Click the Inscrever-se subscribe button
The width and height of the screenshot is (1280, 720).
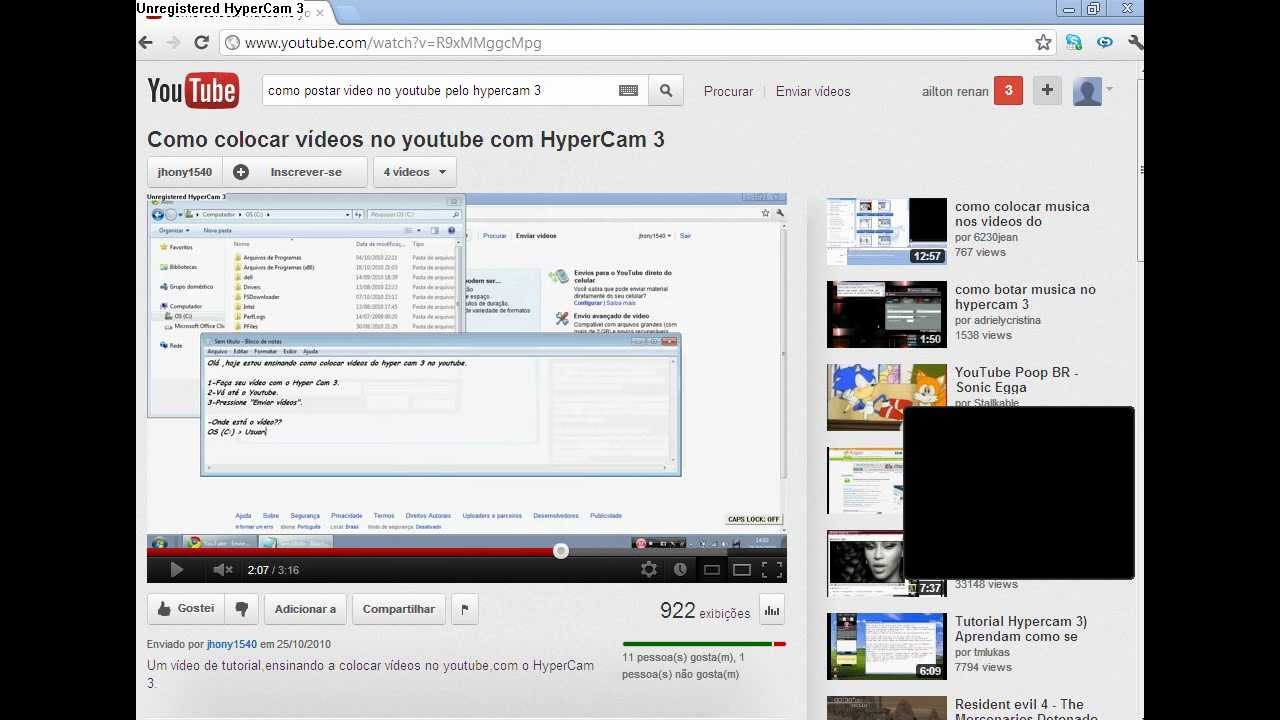[295, 172]
